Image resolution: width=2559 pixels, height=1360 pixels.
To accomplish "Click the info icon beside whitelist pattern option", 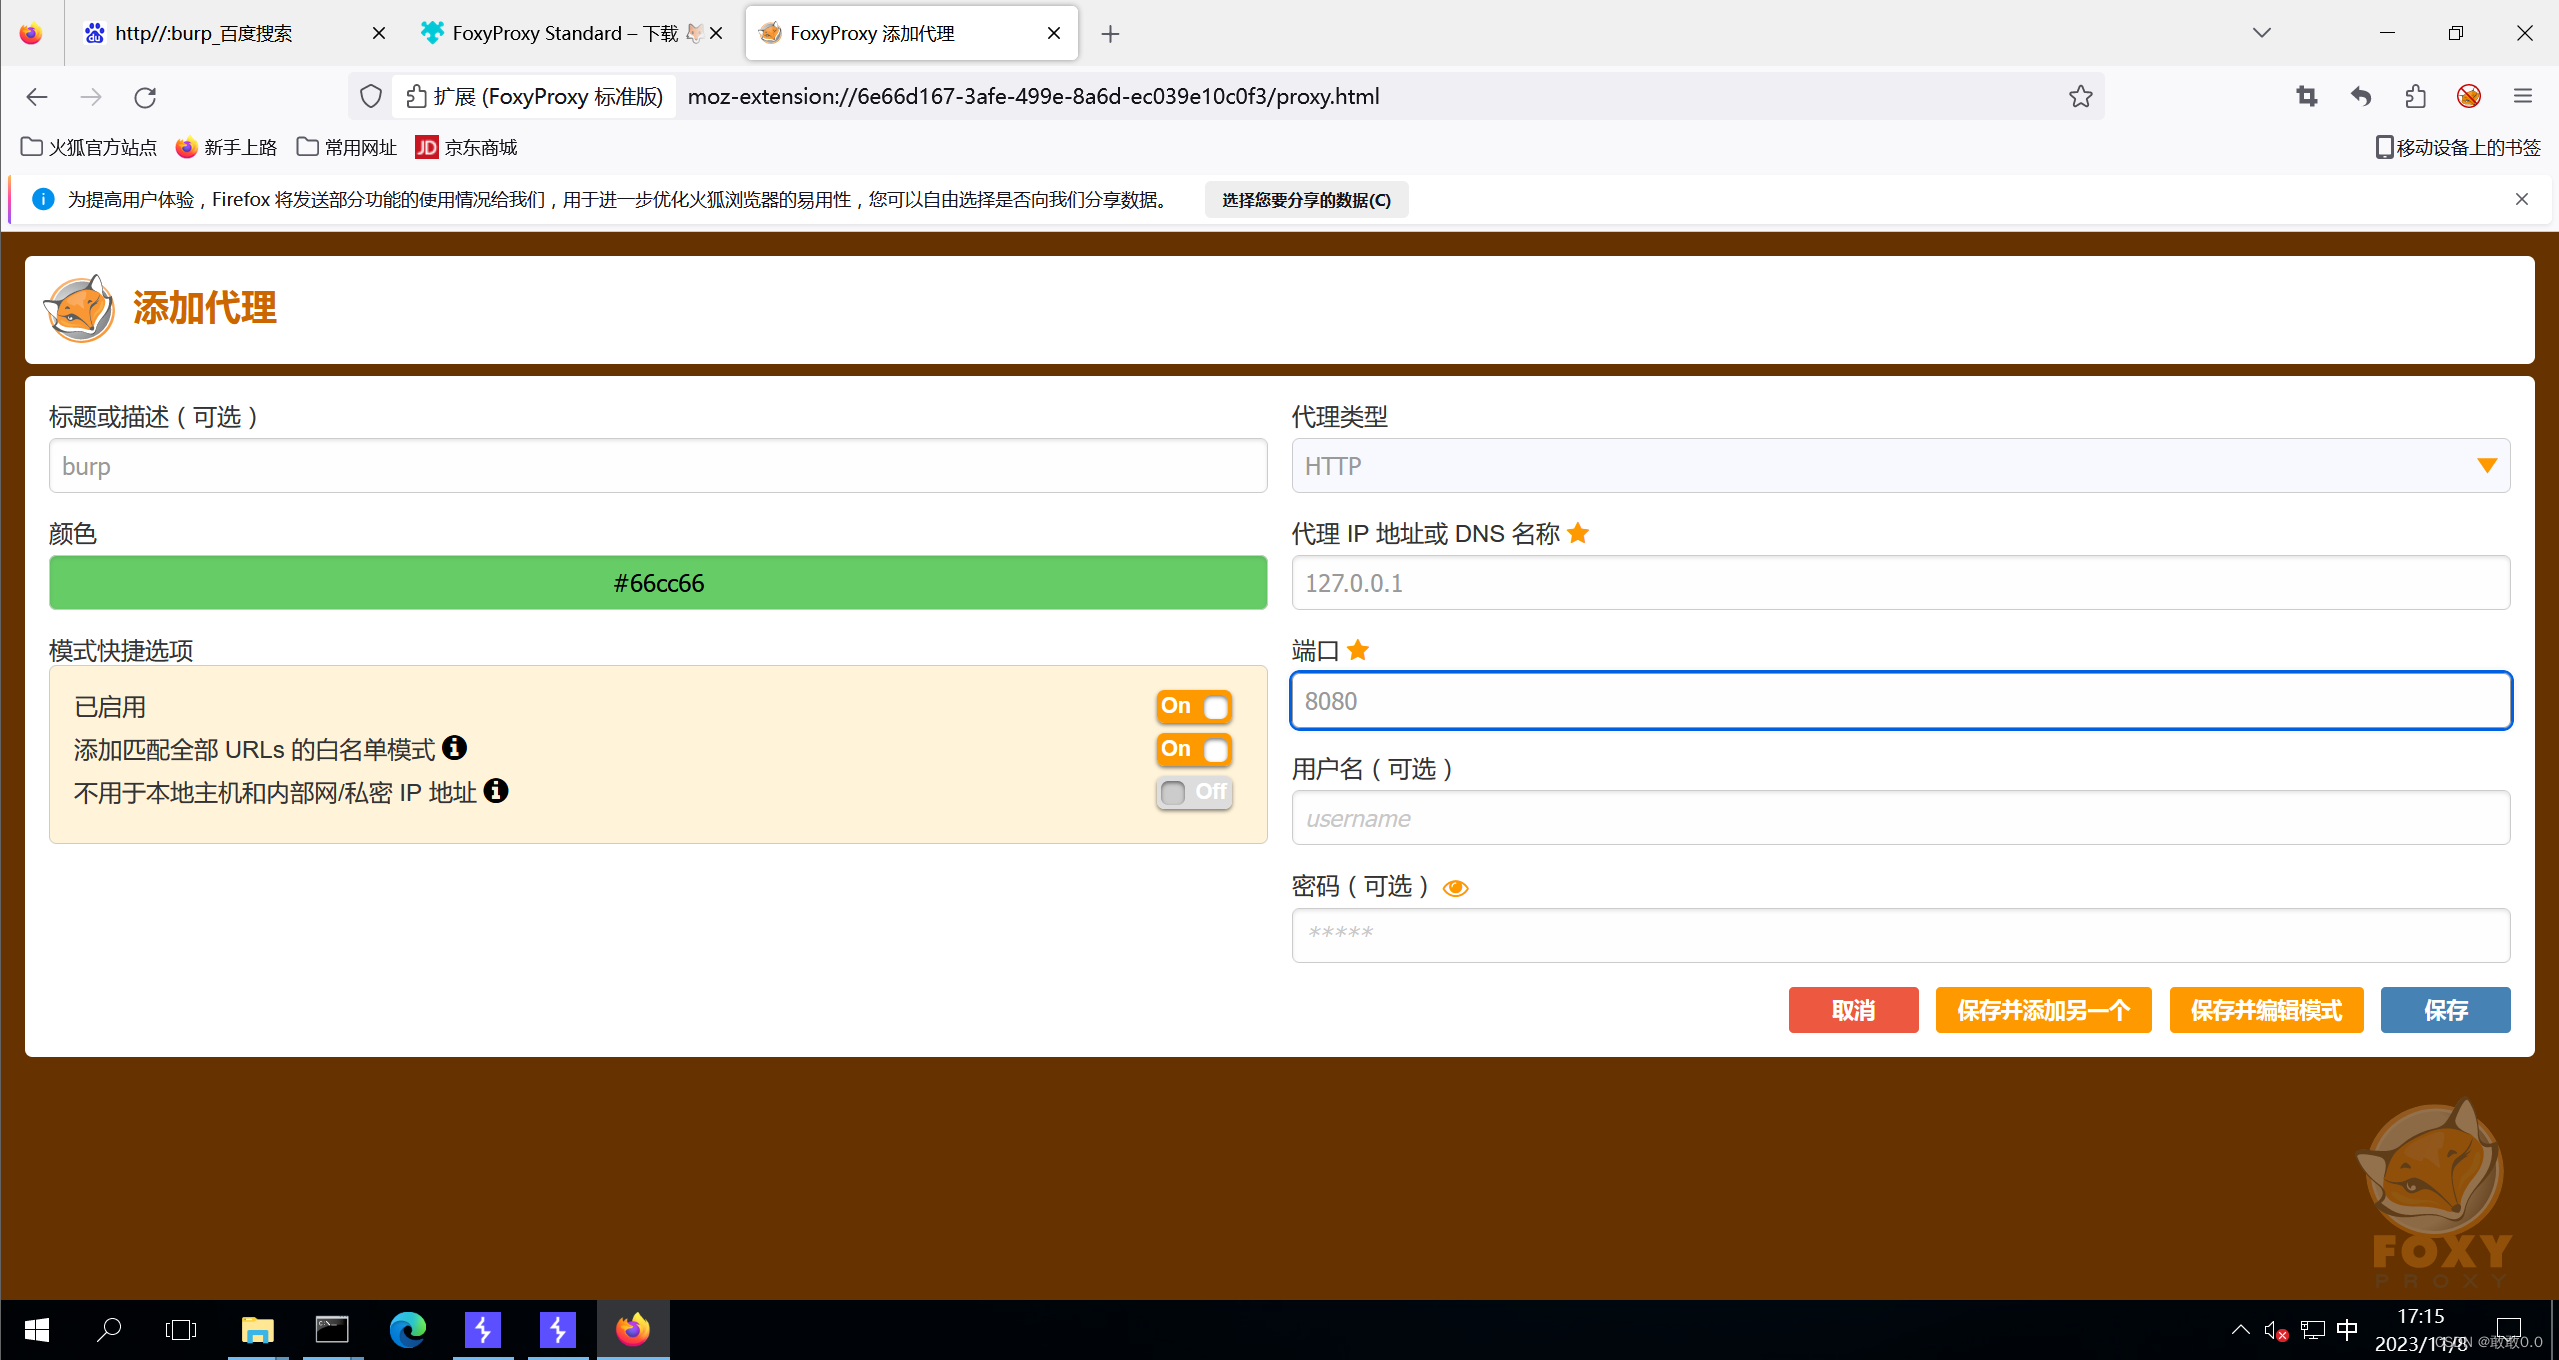I will tap(454, 748).
